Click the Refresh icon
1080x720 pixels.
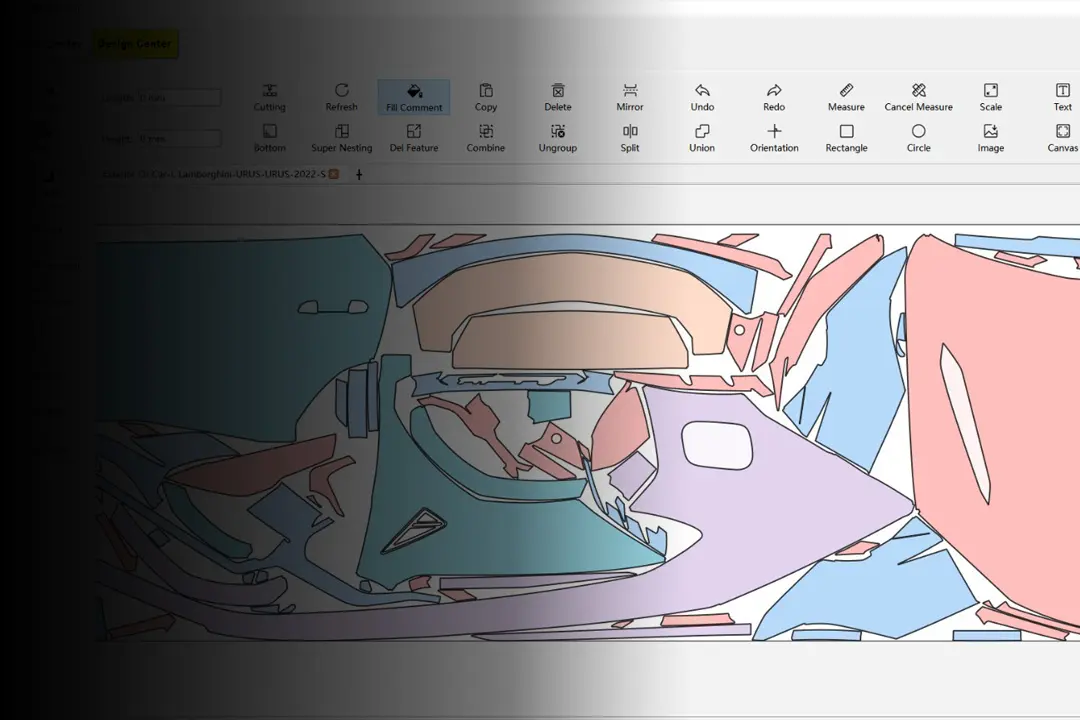point(341,97)
